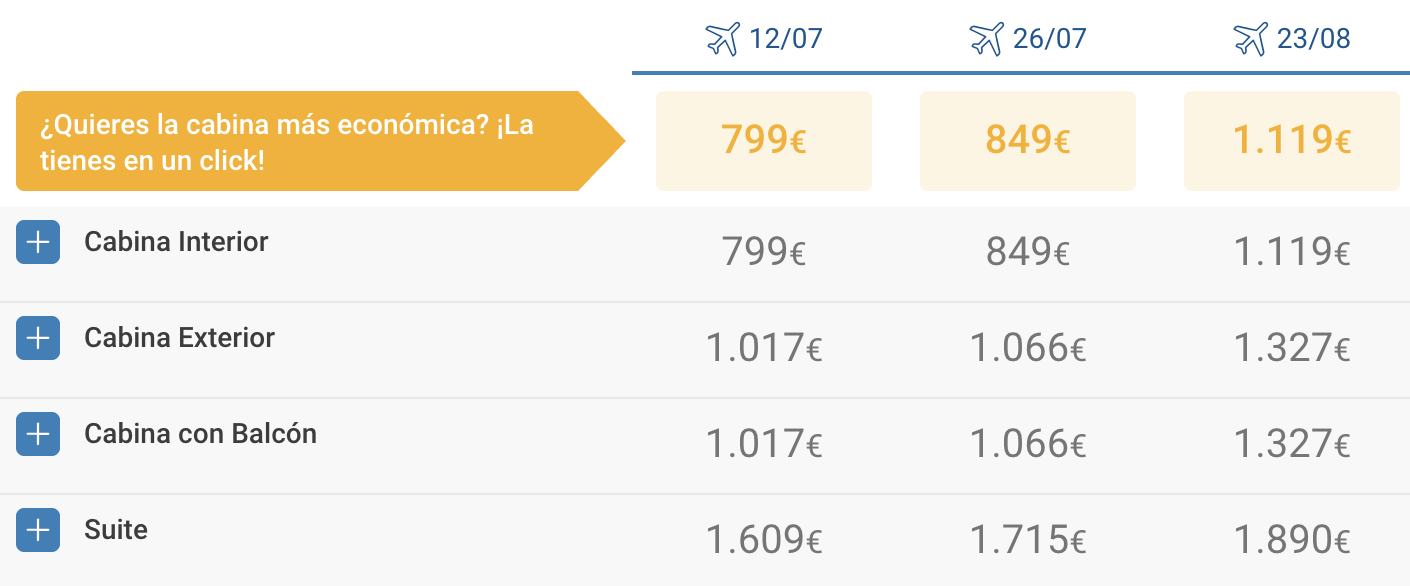Pick Suite price 1.609€ for 12/07

tap(764, 540)
